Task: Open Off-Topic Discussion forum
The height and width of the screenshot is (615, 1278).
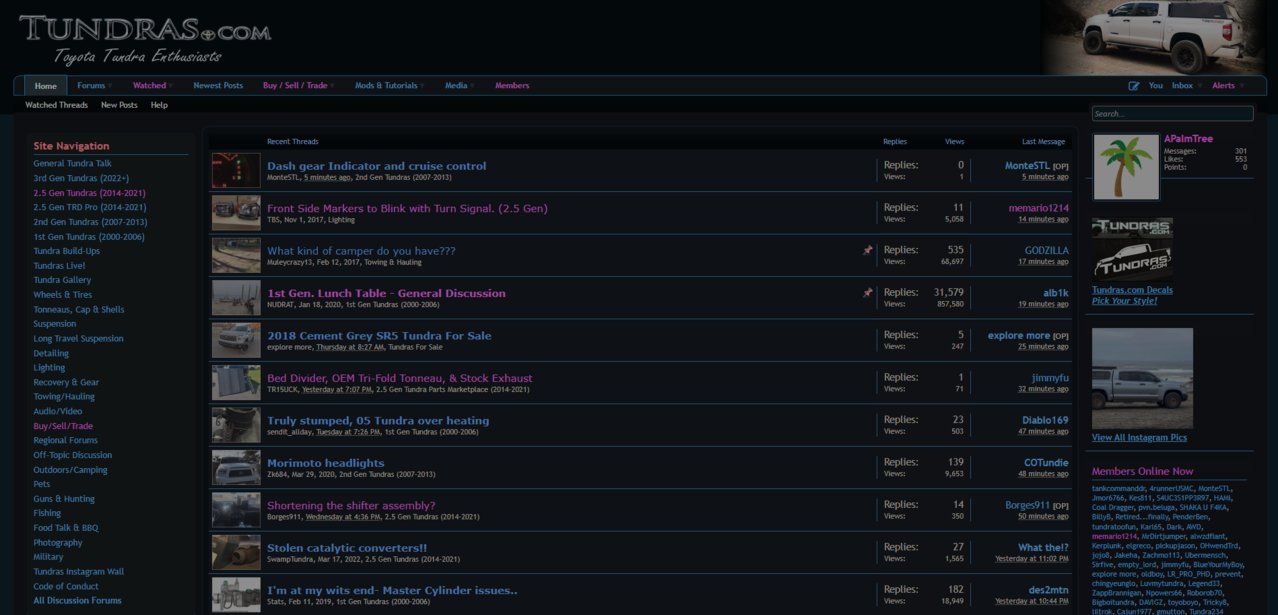Action: [73, 455]
